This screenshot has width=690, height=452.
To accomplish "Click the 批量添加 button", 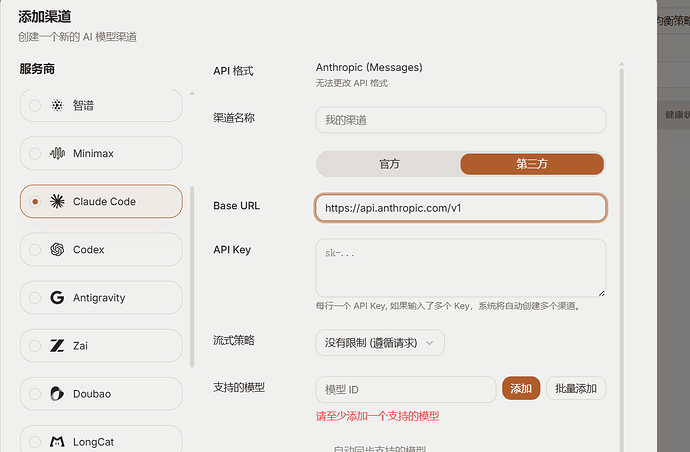I will click(576, 389).
